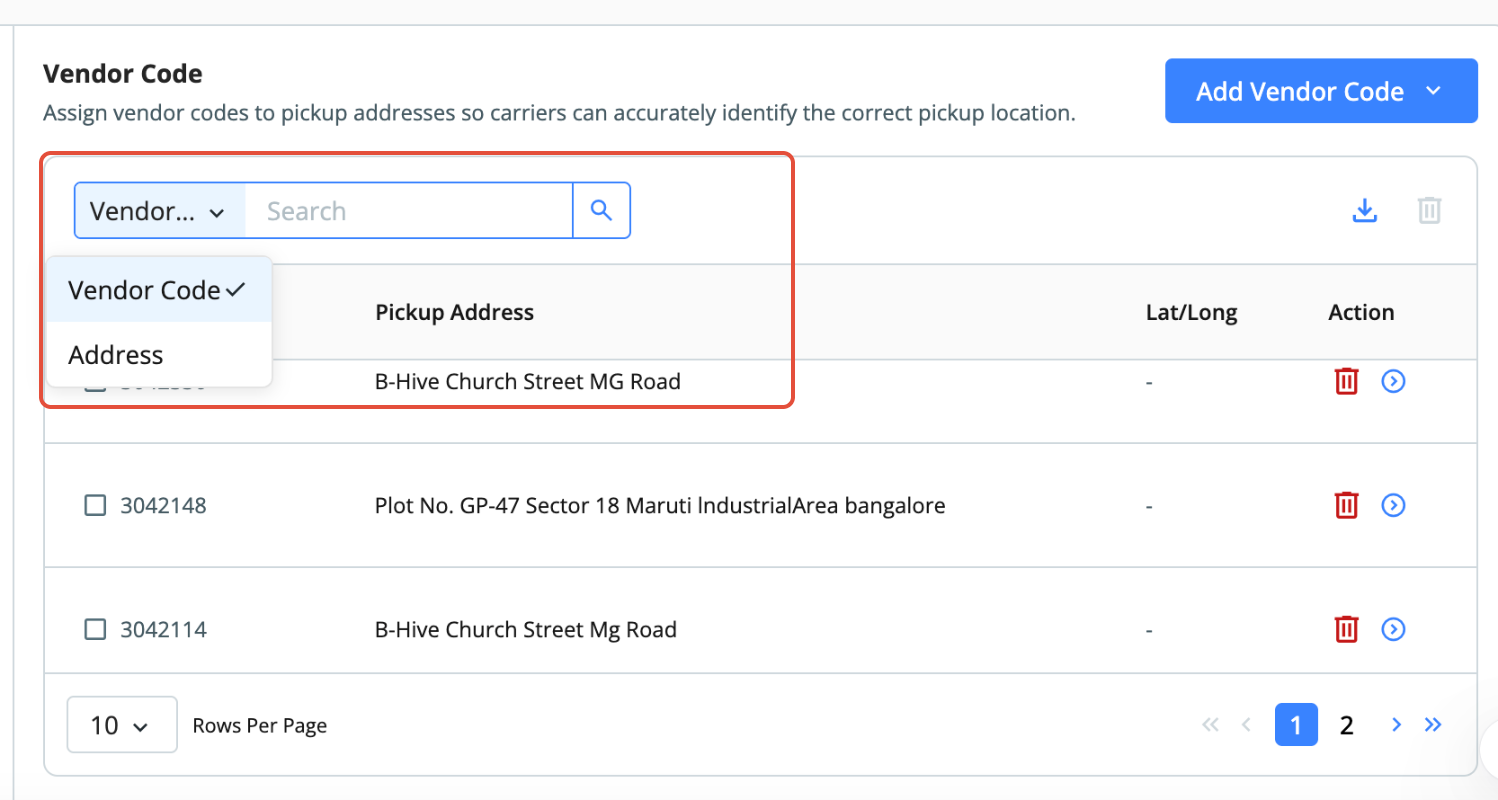Go to page 2 of results

click(x=1346, y=725)
